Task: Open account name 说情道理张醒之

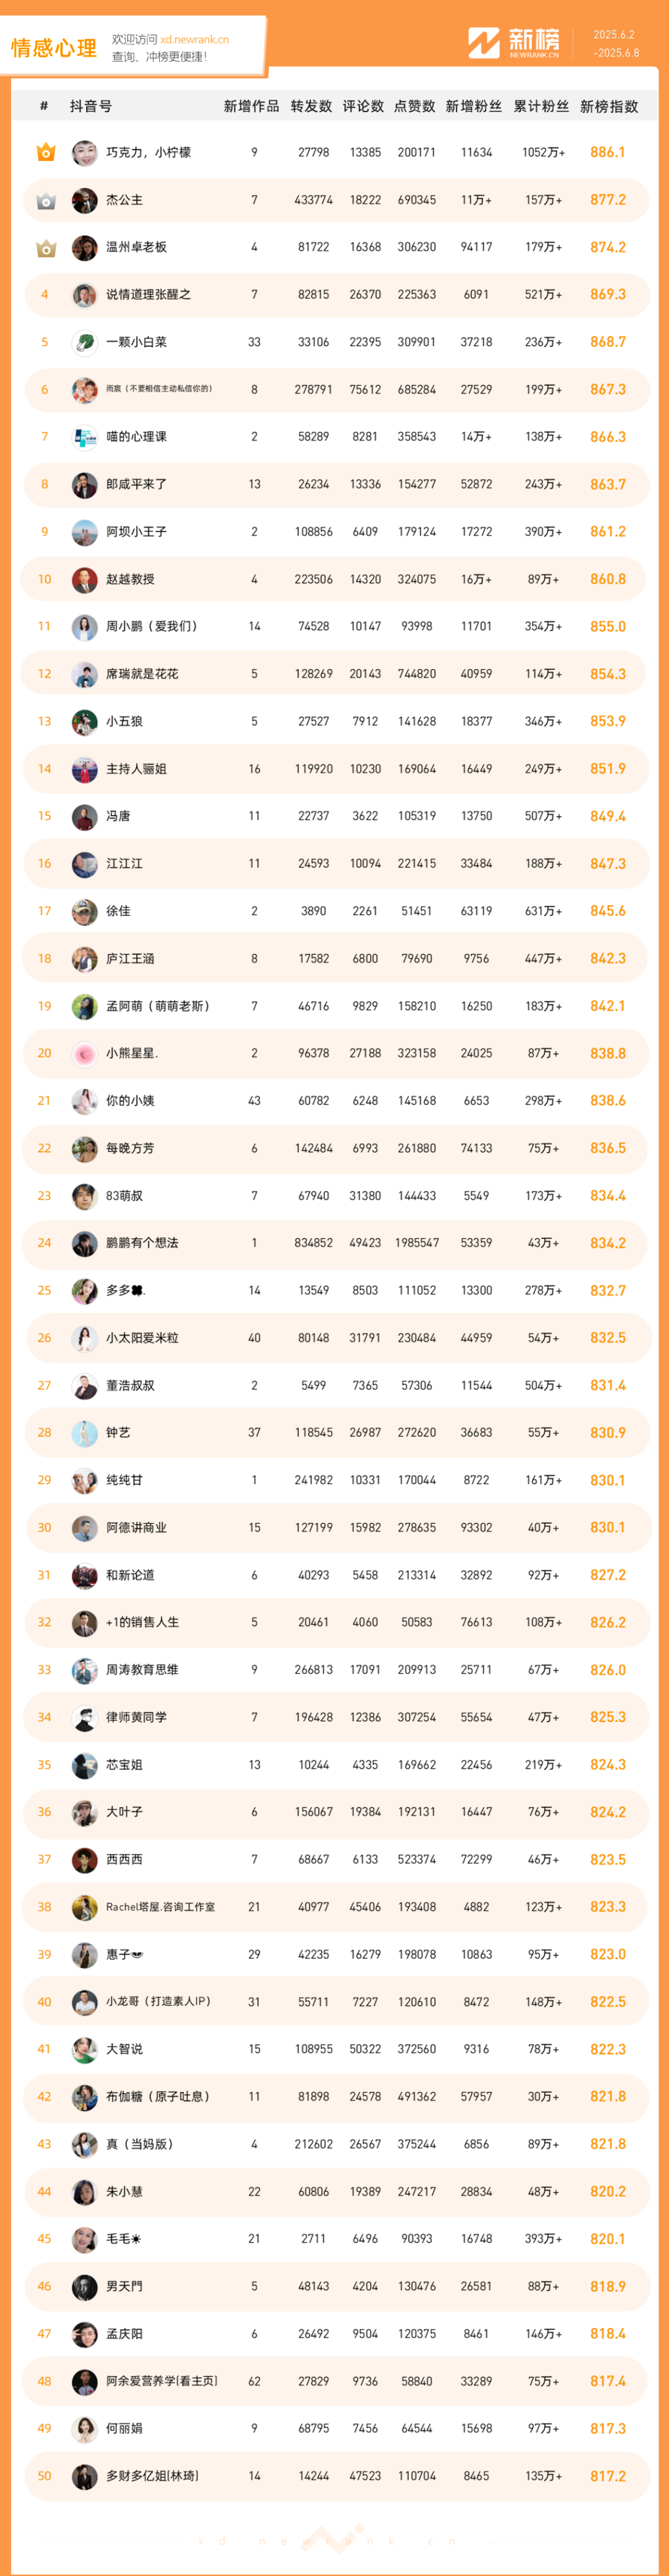Action: 148,295
